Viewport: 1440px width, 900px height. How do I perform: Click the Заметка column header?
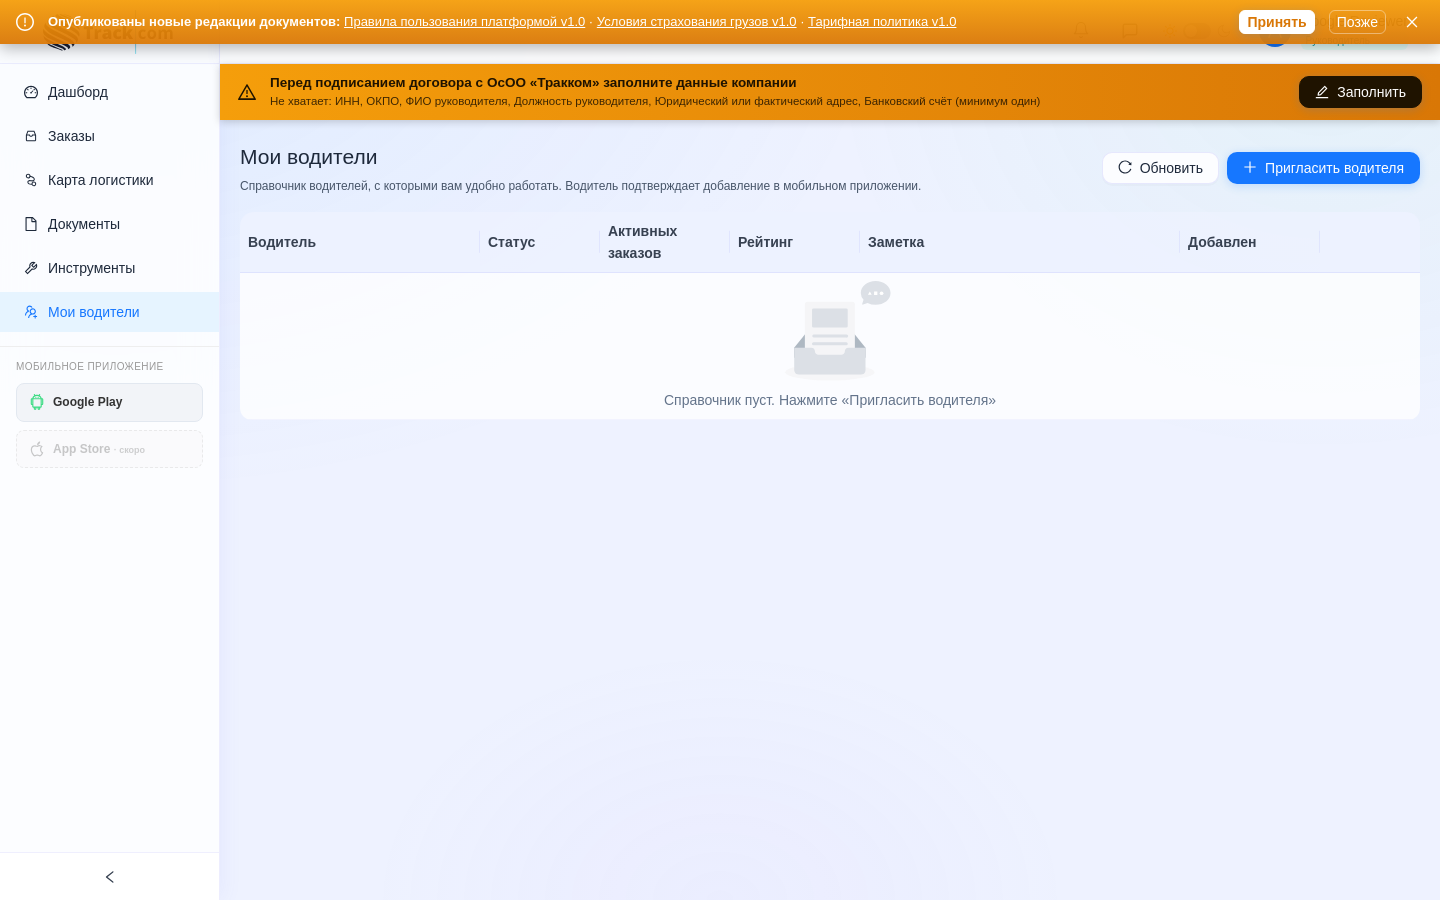click(1020, 242)
